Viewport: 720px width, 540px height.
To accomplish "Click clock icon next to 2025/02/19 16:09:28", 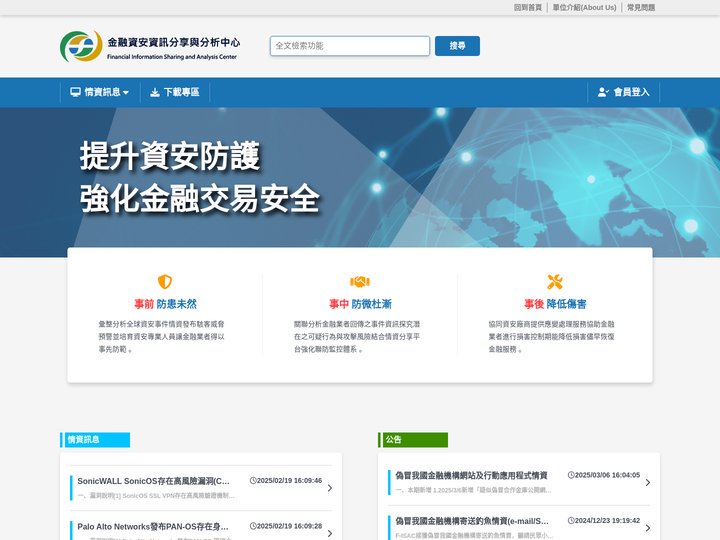I will click(253, 526).
